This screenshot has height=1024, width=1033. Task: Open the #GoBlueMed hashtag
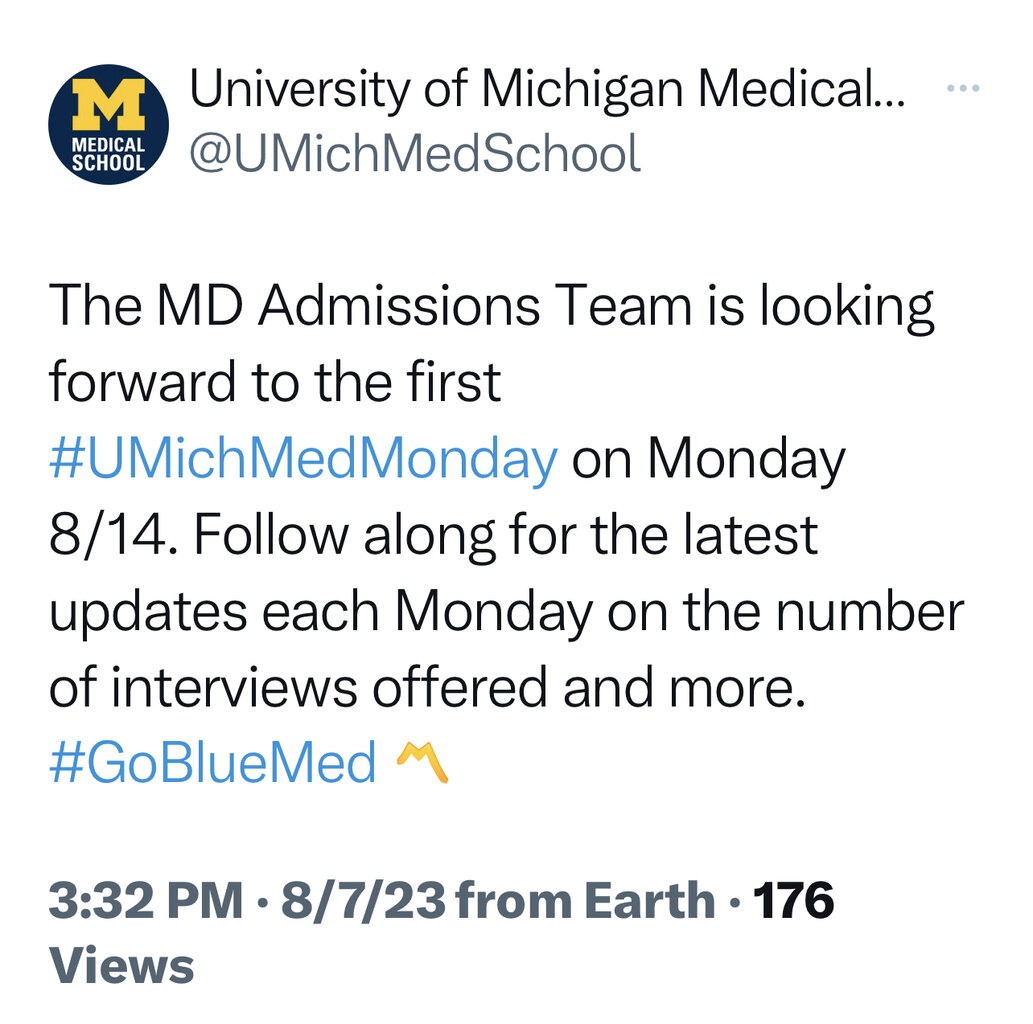pyautogui.click(x=212, y=765)
